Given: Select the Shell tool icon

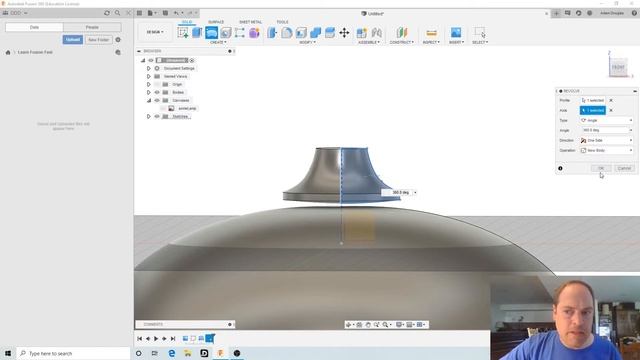Looking at the screenshot, I should (301, 32).
